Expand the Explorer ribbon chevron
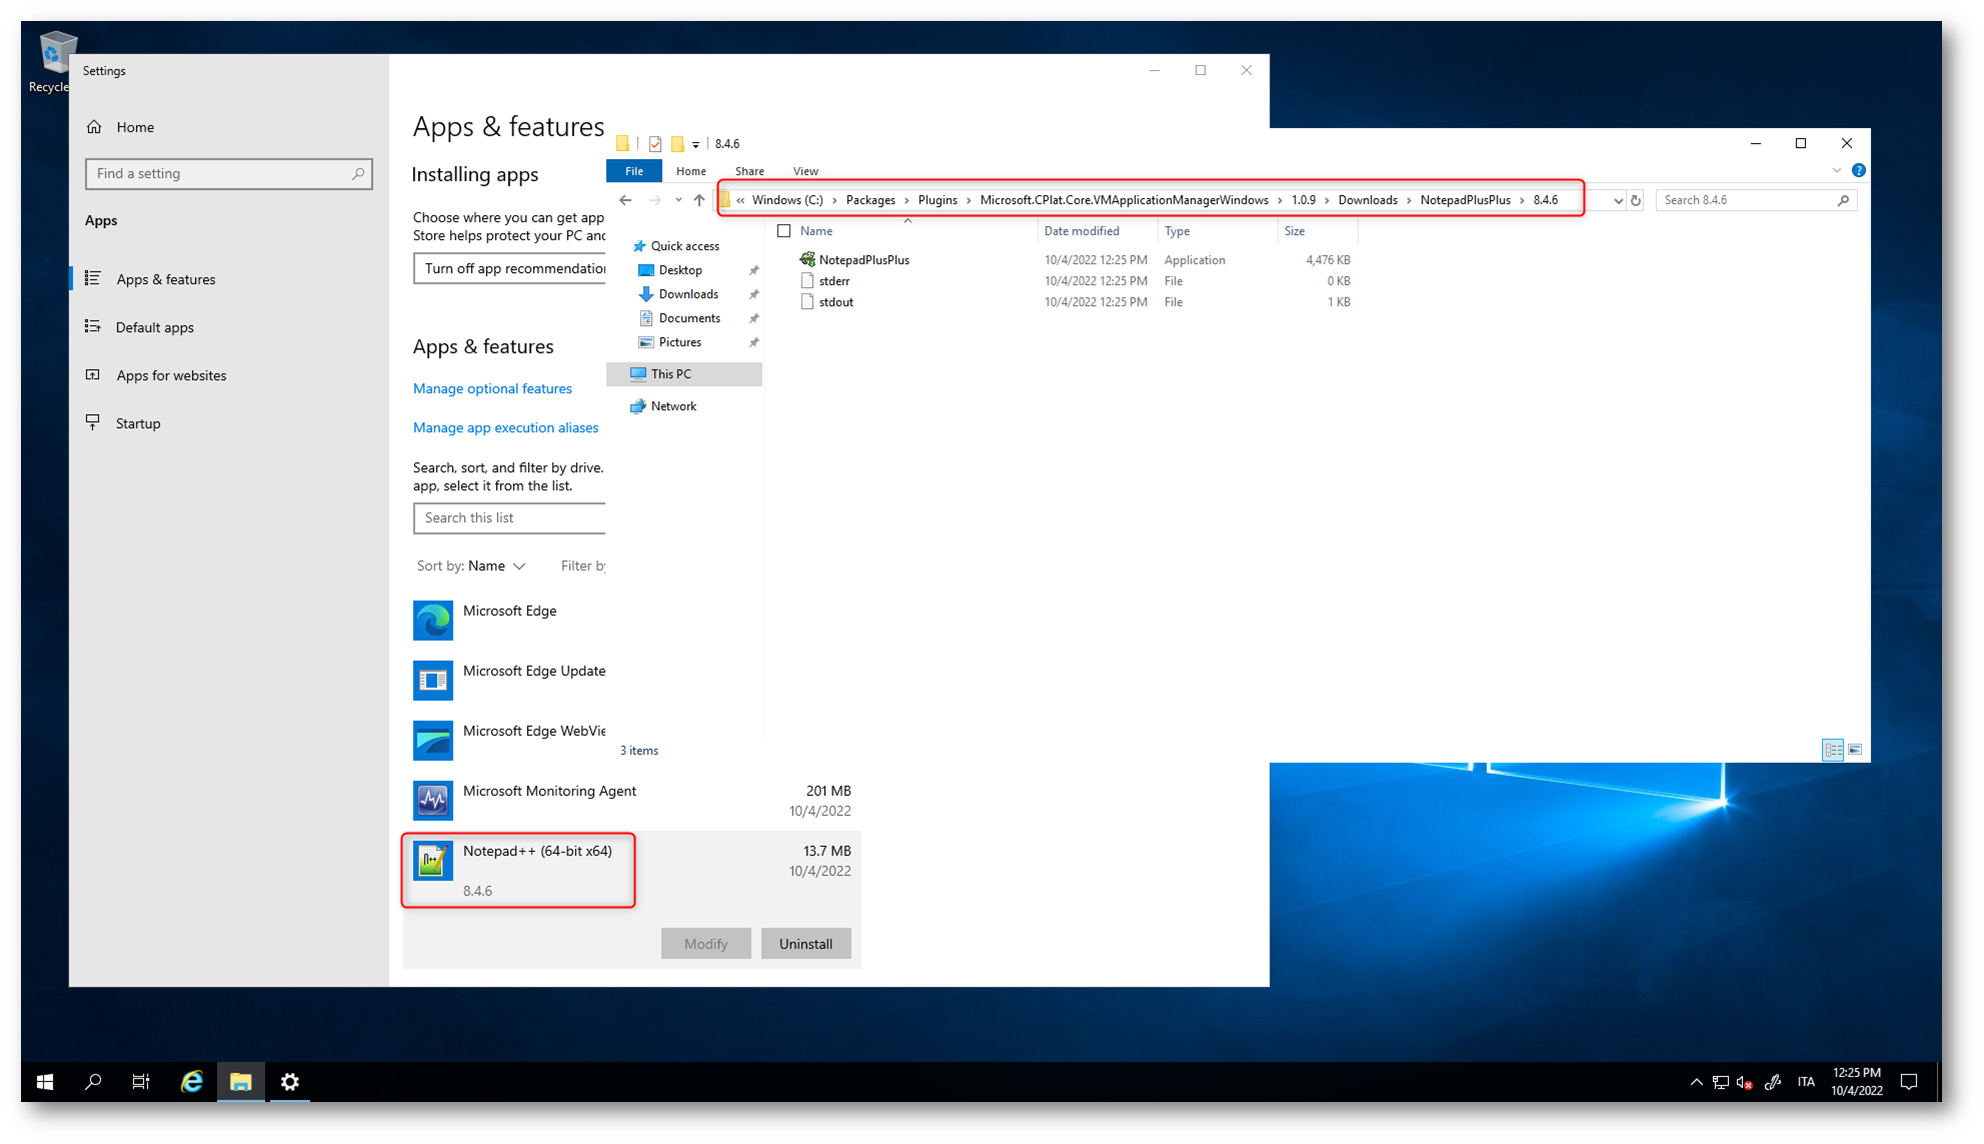The width and height of the screenshot is (1984, 1144). (1836, 171)
